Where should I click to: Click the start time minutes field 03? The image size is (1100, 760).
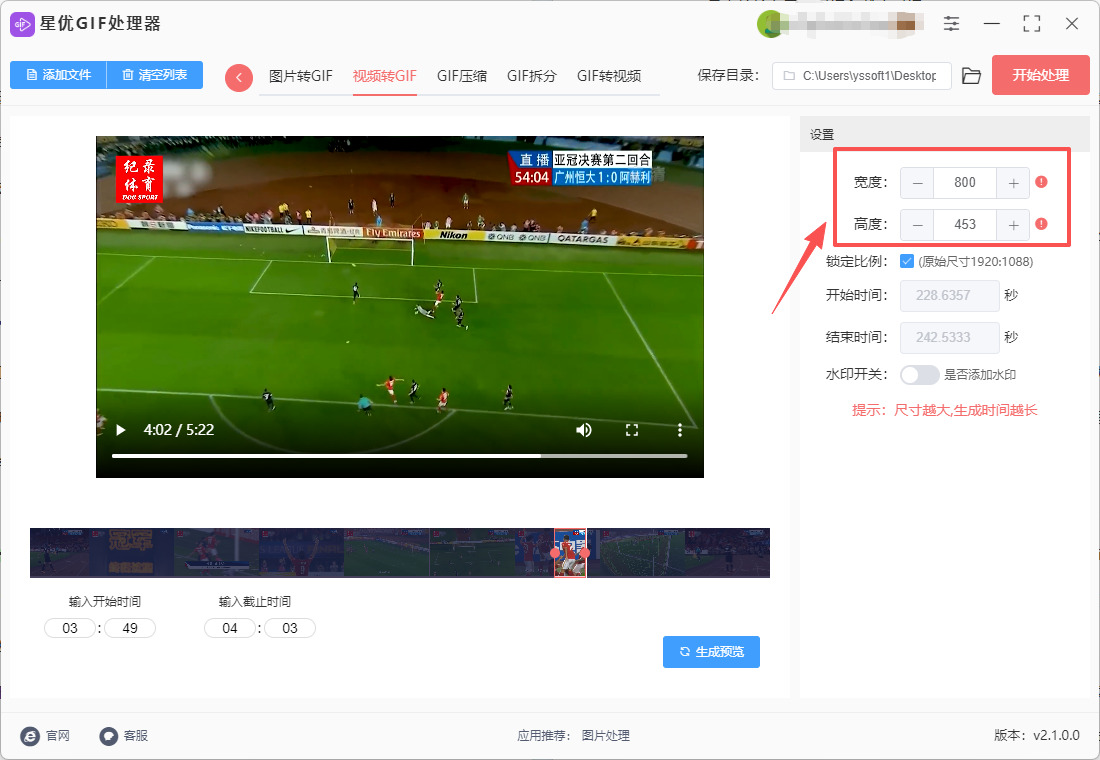[x=69, y=628]
